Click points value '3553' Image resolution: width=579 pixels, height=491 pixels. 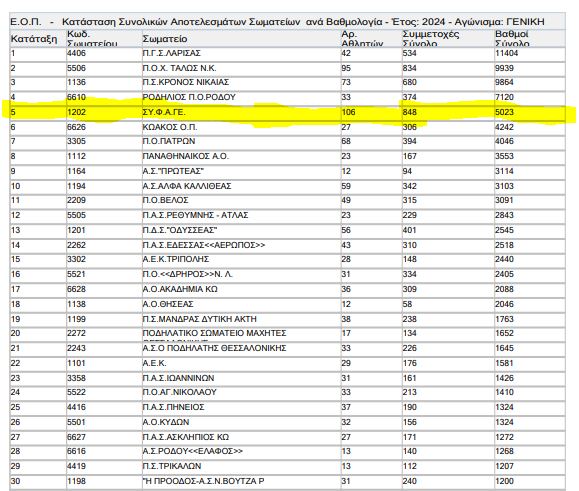point(504,157)
